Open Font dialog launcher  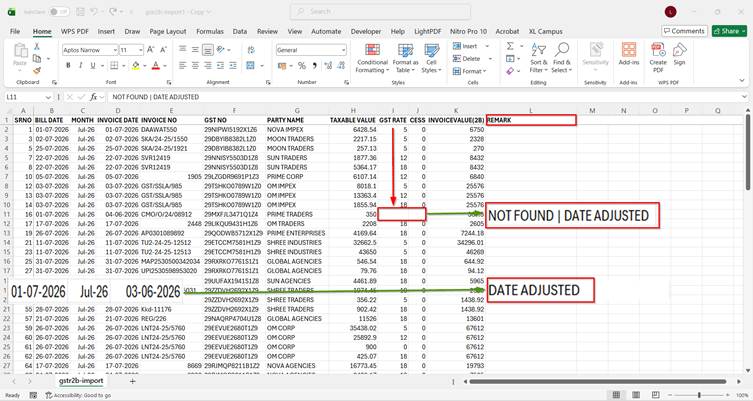[x=169, y=83]
